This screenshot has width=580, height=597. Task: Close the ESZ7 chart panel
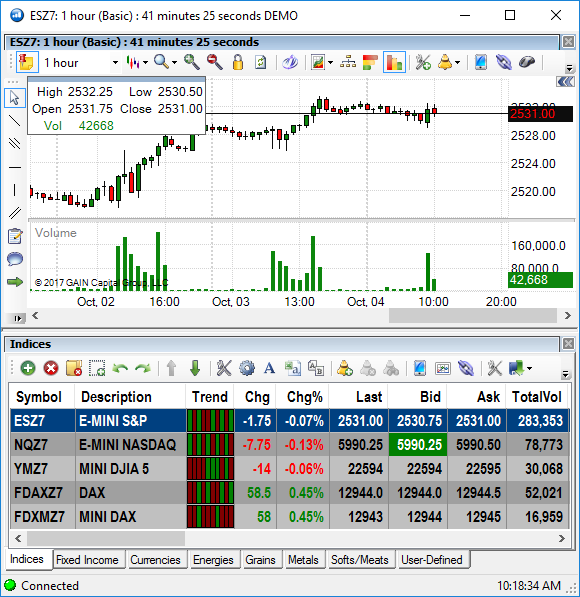pyautogui.click(x=568, y=42)
